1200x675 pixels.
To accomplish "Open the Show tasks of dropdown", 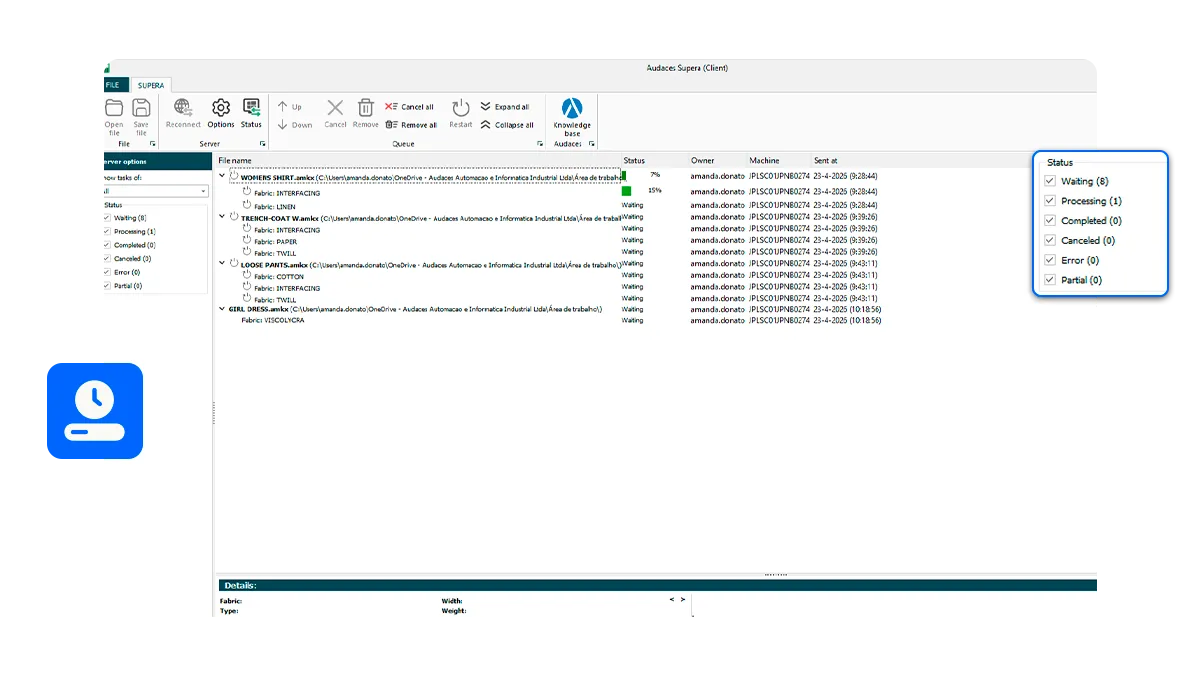I will tap(155, 190).
